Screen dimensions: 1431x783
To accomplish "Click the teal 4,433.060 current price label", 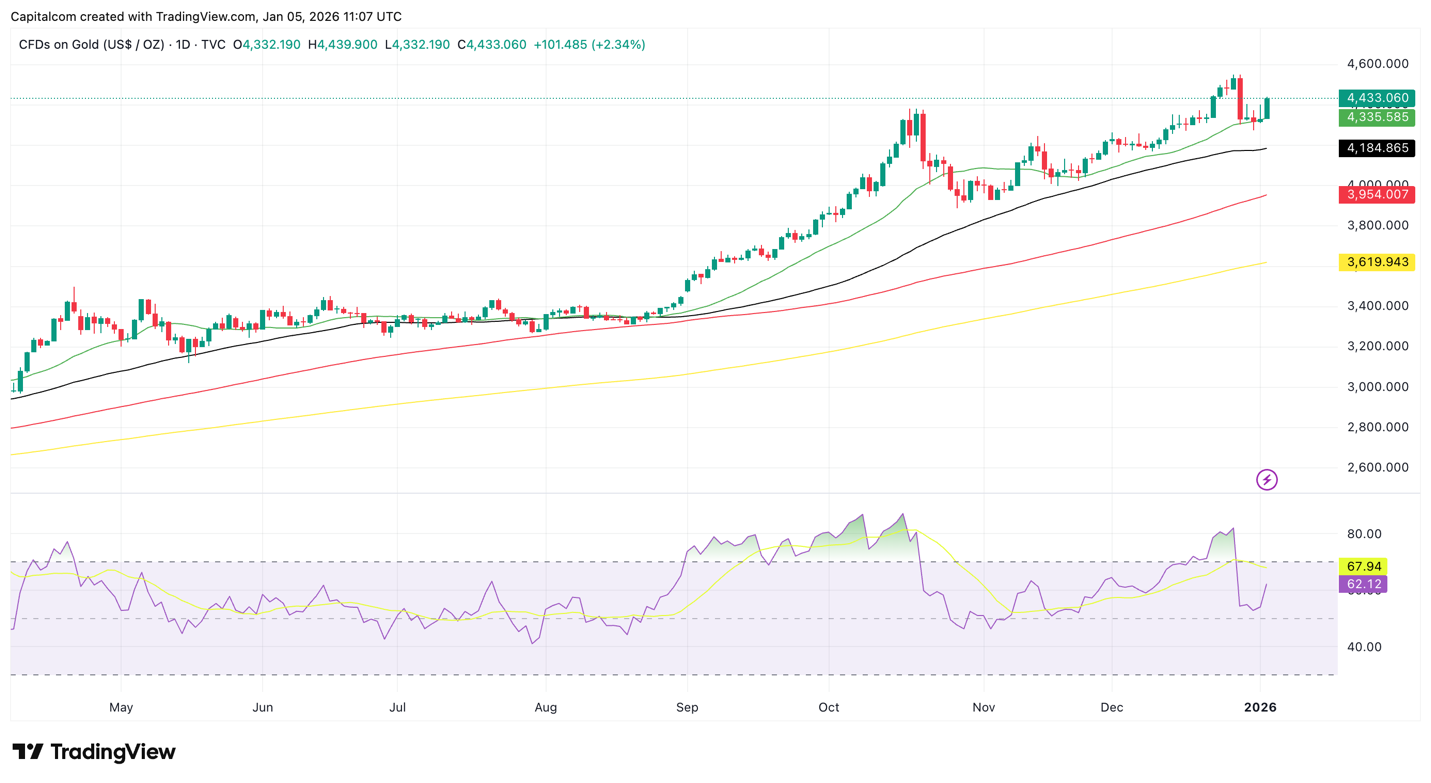I will (x=1376, y=98).
